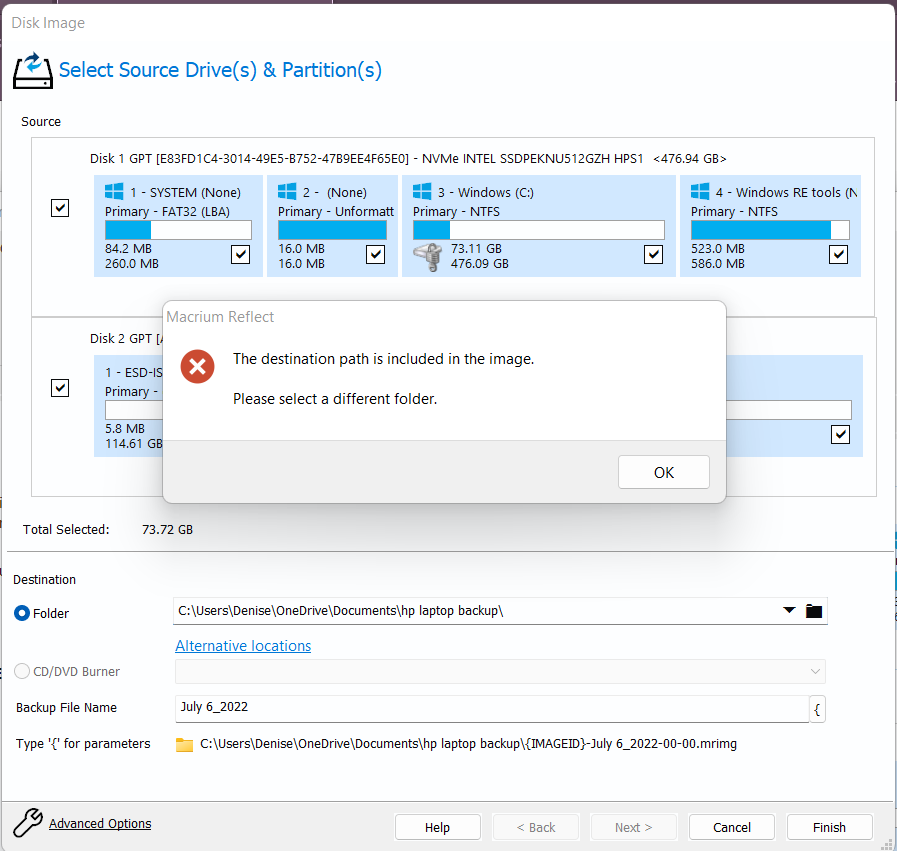The image size is (897, 851).
Task: Uncheck the SYSTEM partition checkbox
Action: pos(239,254)
